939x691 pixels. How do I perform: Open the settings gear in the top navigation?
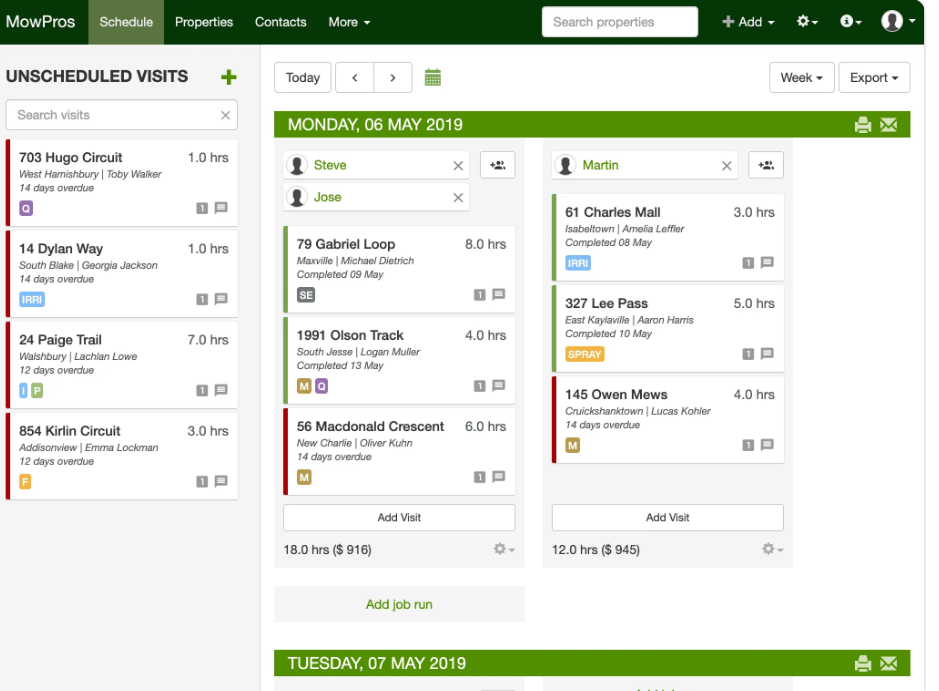point(806,21)
